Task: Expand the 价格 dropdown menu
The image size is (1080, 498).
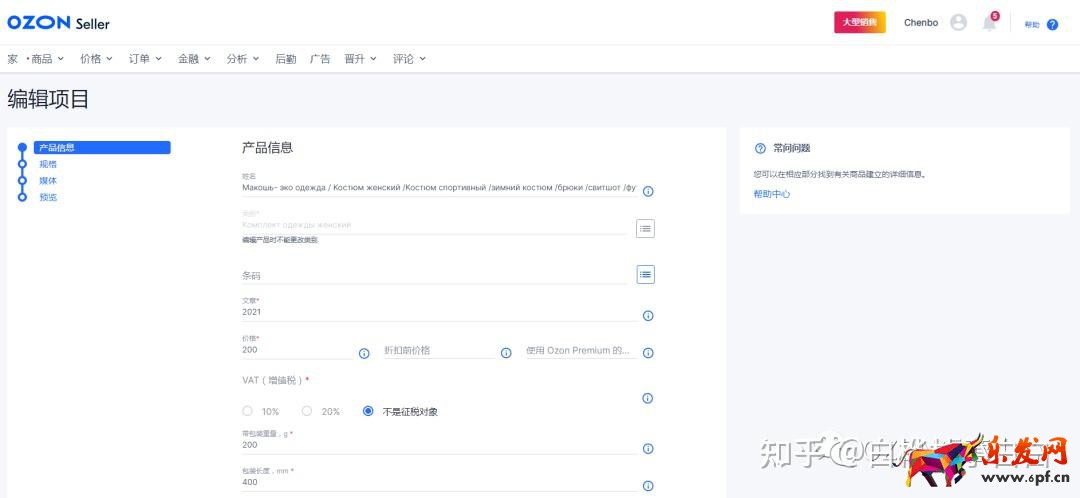Action: click(x=96, y=59)
